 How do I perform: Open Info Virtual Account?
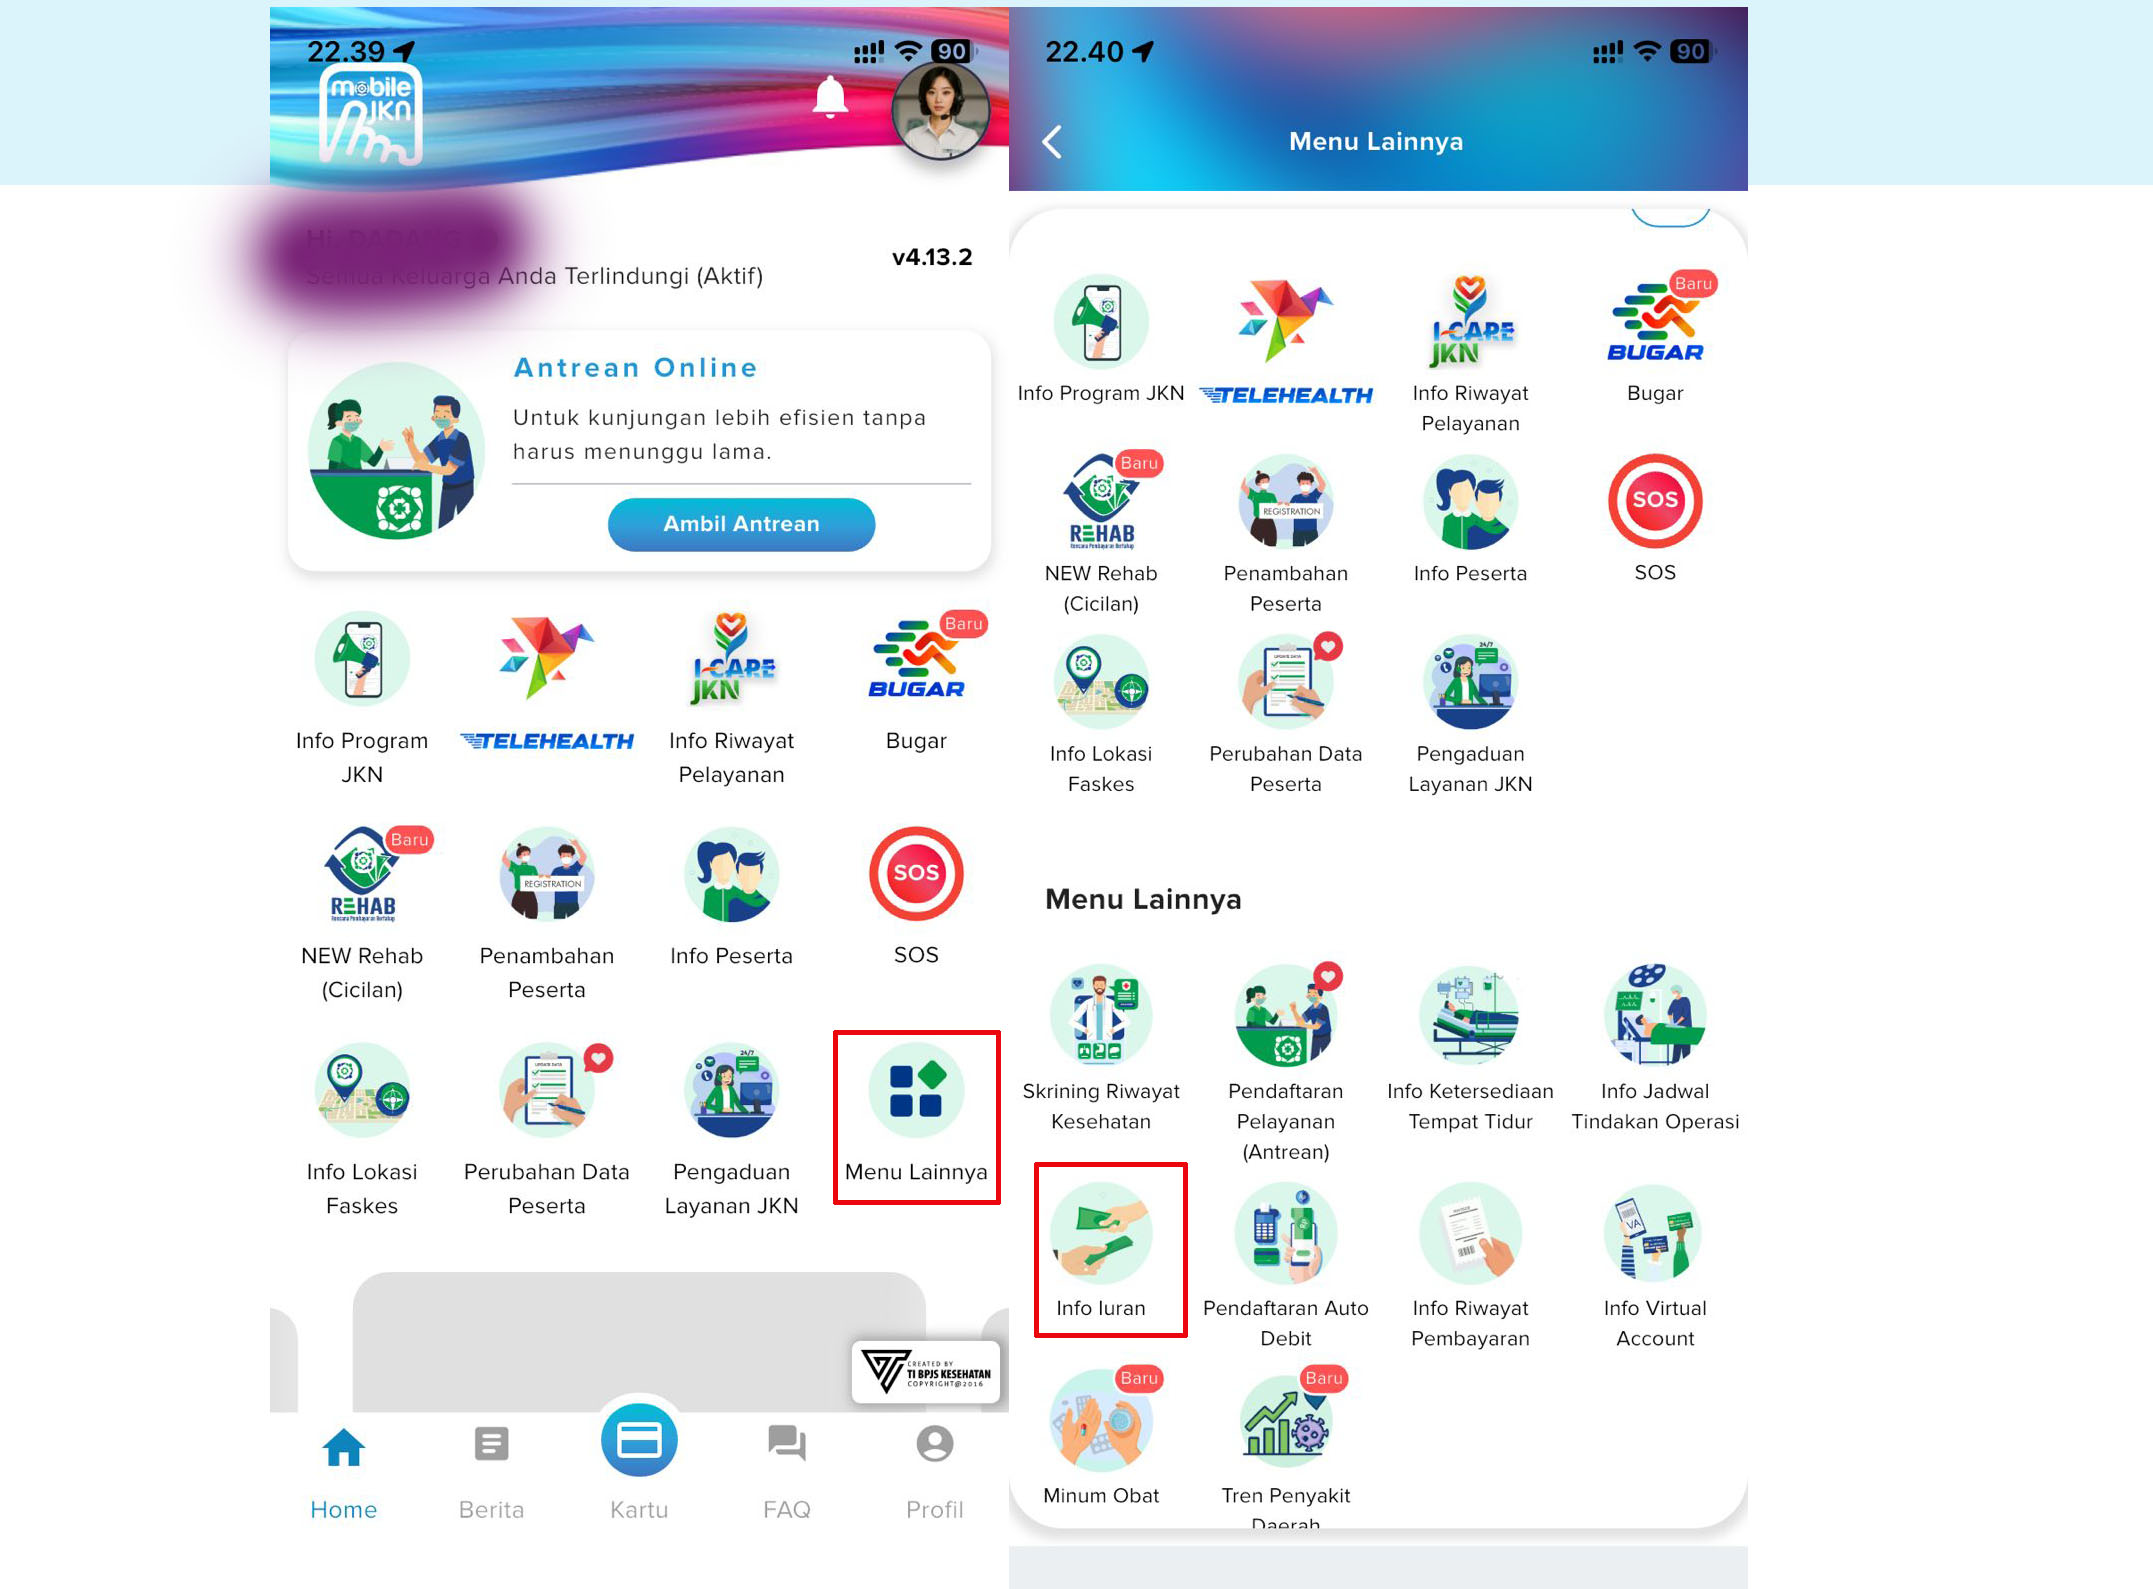tap(1655, 1265)
